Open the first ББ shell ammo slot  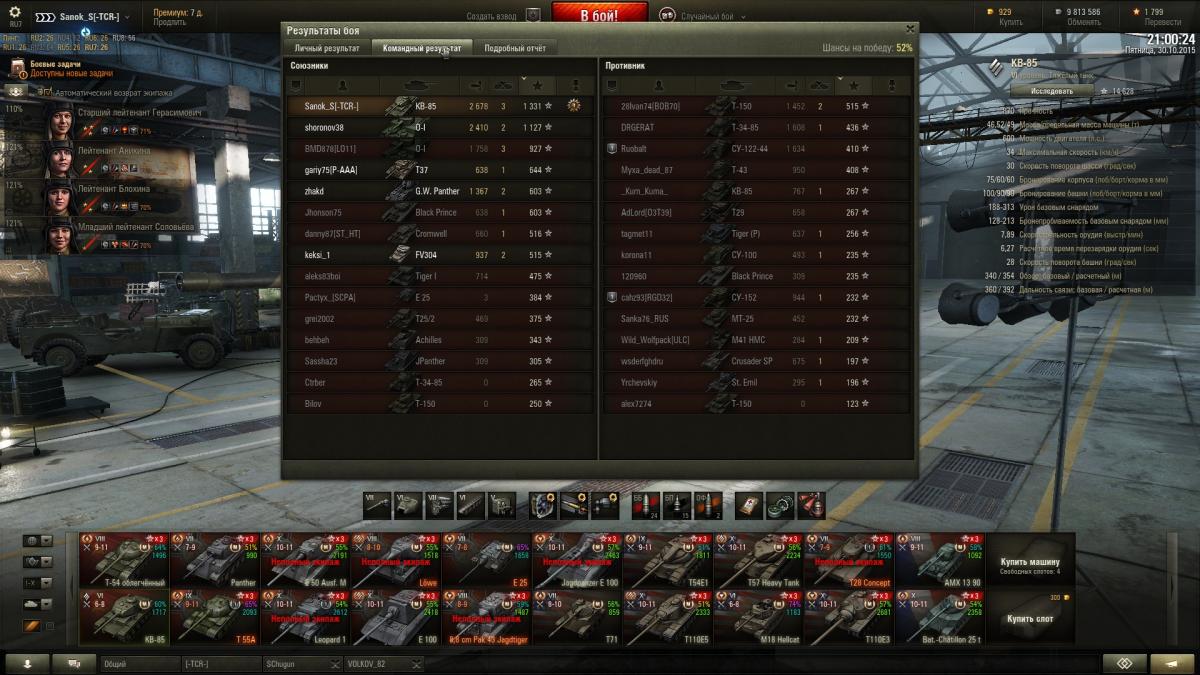point(647,505)
